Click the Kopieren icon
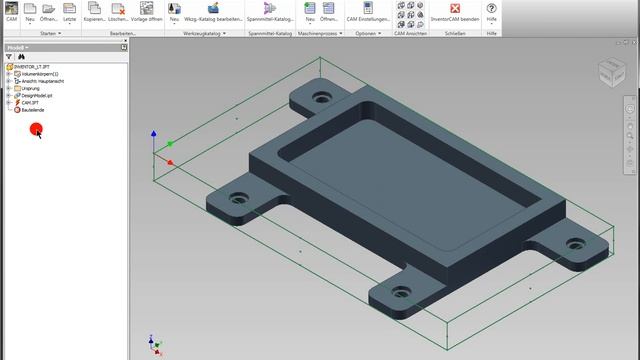The height and width of the screenshot is (360, 640). [x=94, y=11]
